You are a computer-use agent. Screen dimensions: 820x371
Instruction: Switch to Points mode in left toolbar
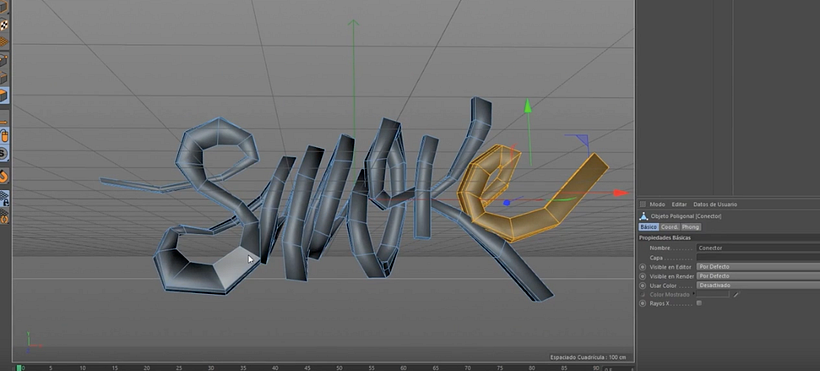pyautogui.click(x=4, y=60)
